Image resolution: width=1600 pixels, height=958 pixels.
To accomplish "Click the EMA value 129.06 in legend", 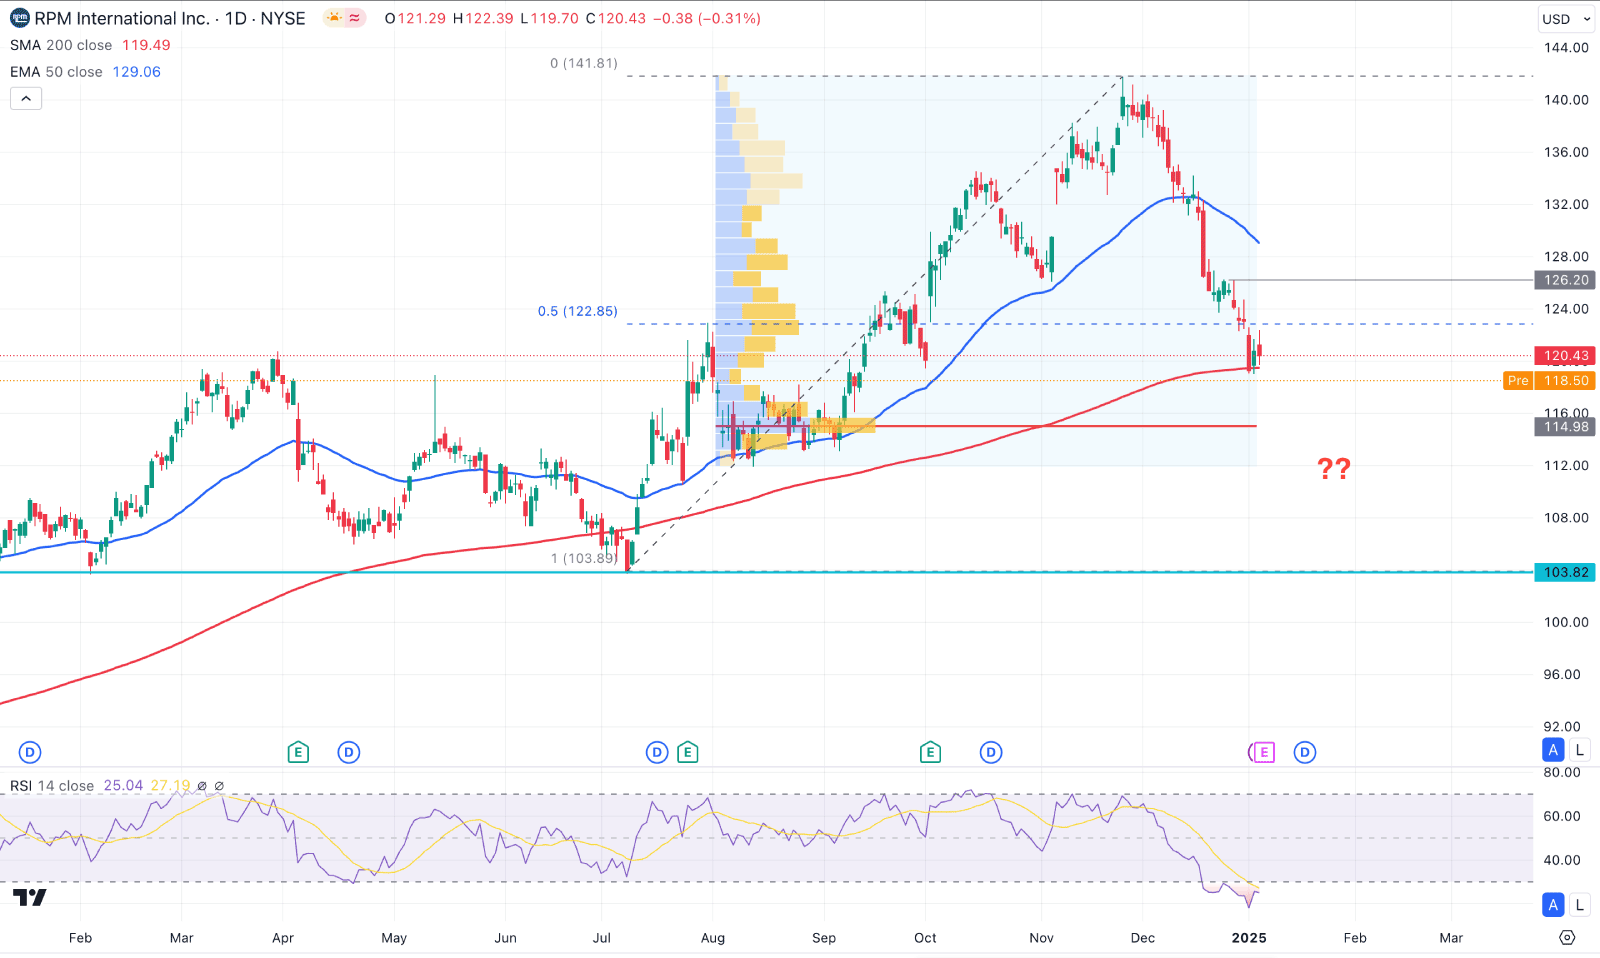I will click(x=136, y=72).
